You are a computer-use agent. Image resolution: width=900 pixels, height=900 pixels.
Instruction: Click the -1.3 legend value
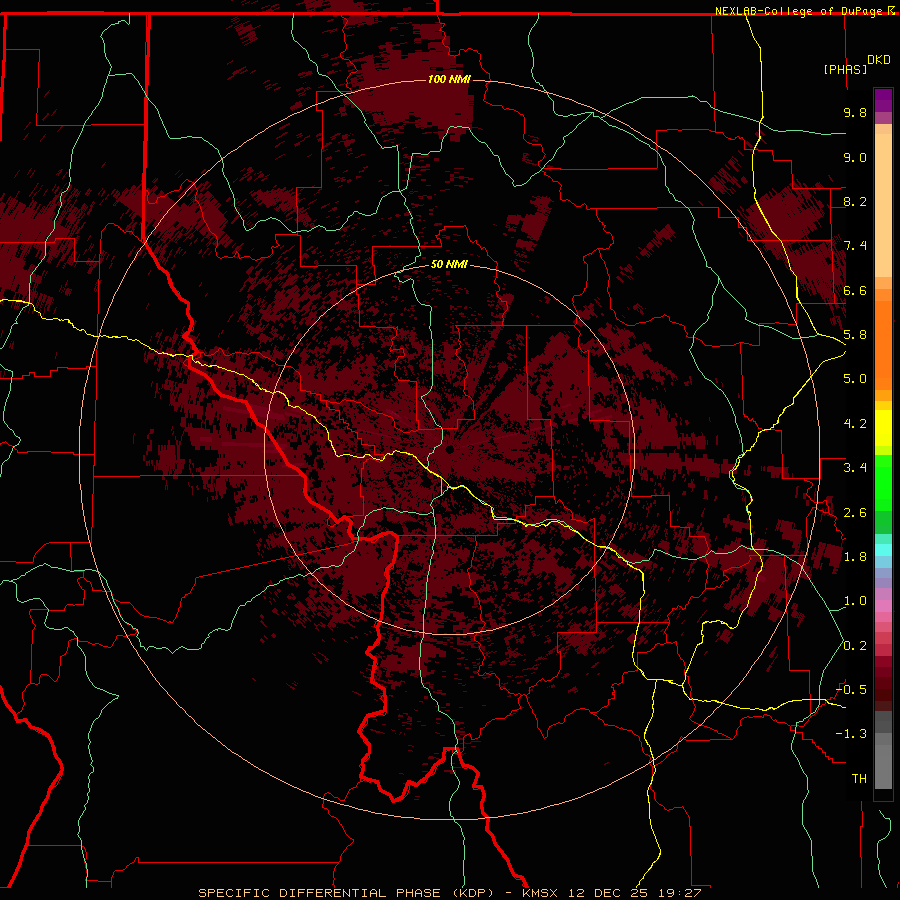pos(851,734)
